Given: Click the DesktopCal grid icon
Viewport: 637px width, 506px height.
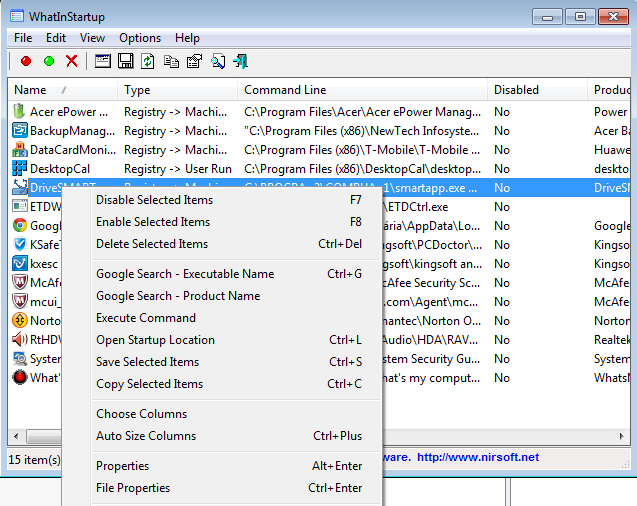Looking at the screenshot, I should click(20, 169).
